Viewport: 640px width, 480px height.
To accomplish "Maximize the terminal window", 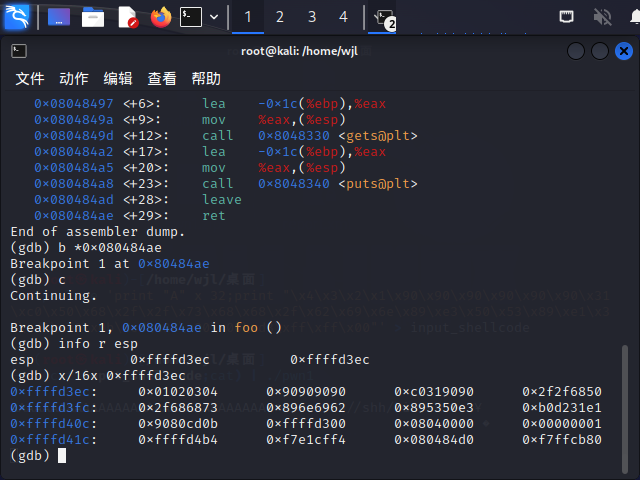I will click(x=600, y=51).
